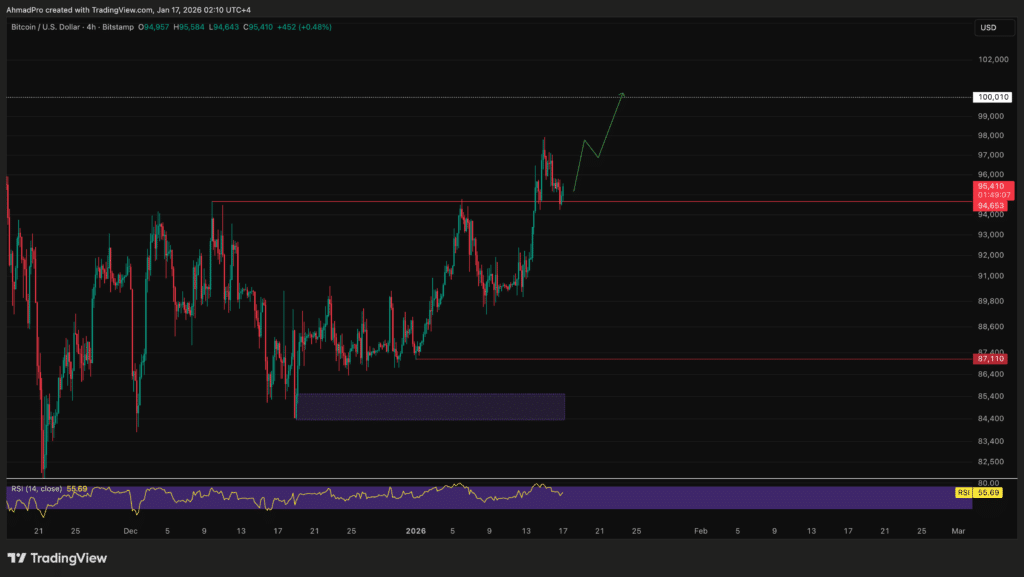Select the red 95,410 price label
The width and height of the screenshot is (1024, 577).
991,186
